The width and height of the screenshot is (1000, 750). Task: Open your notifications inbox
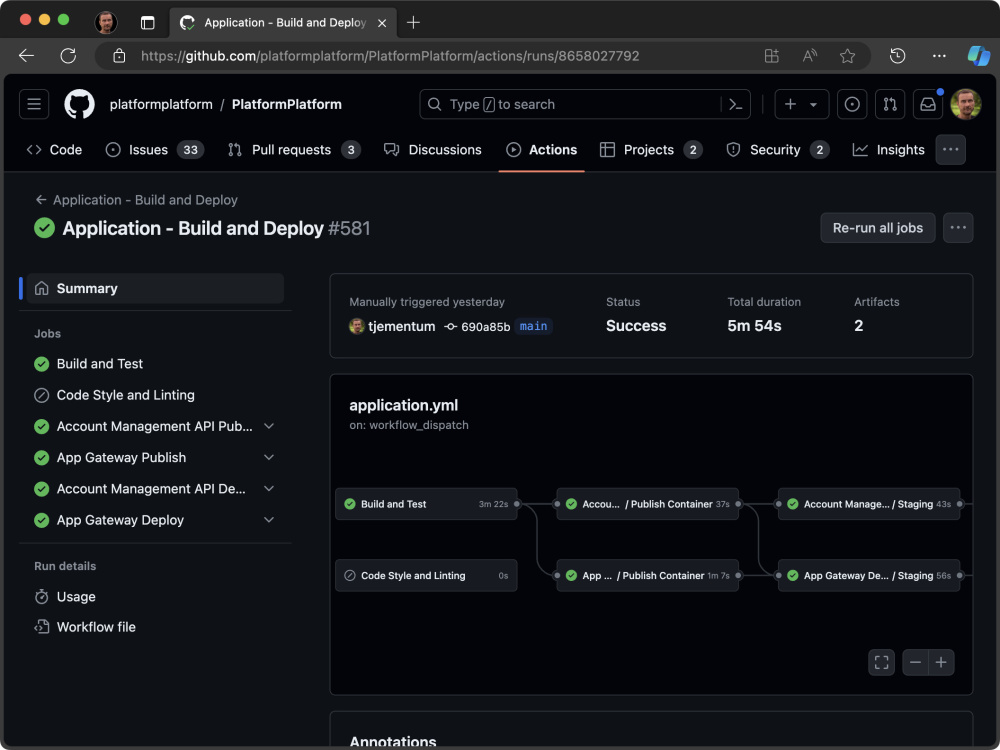coord(928,104)
